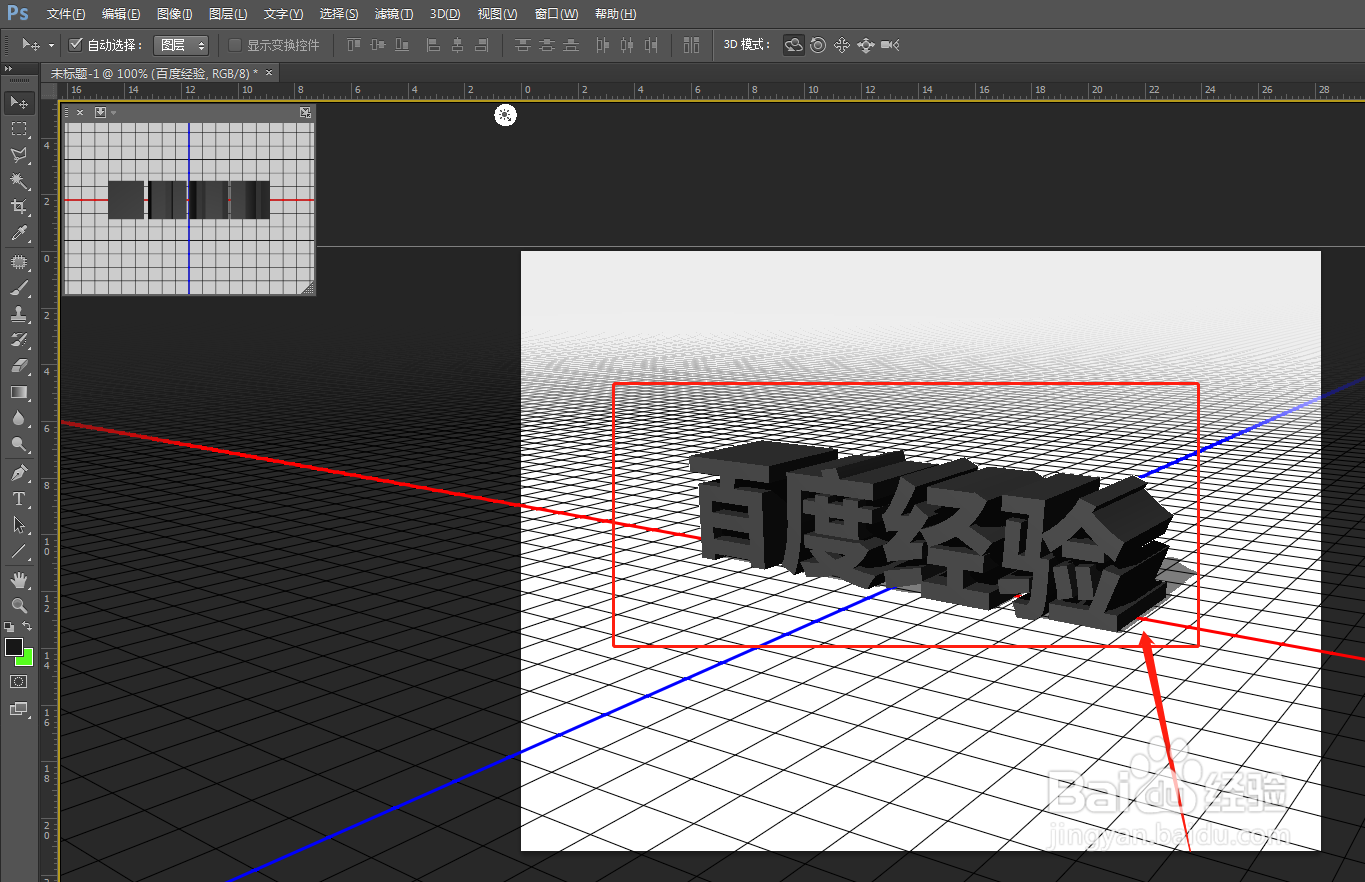Select the Clone Stamp tool
The width and height of the screenshot is (1365, 882).
(x=19, y=315)
